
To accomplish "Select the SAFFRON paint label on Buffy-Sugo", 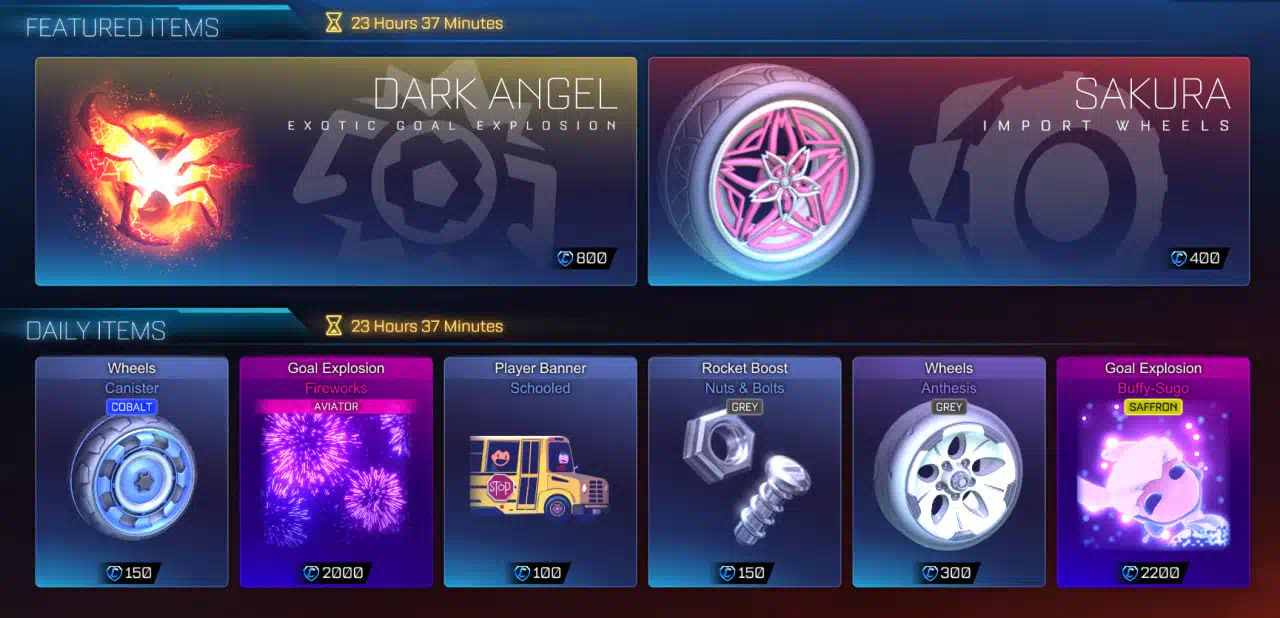I will click(x=1153, y=407).
